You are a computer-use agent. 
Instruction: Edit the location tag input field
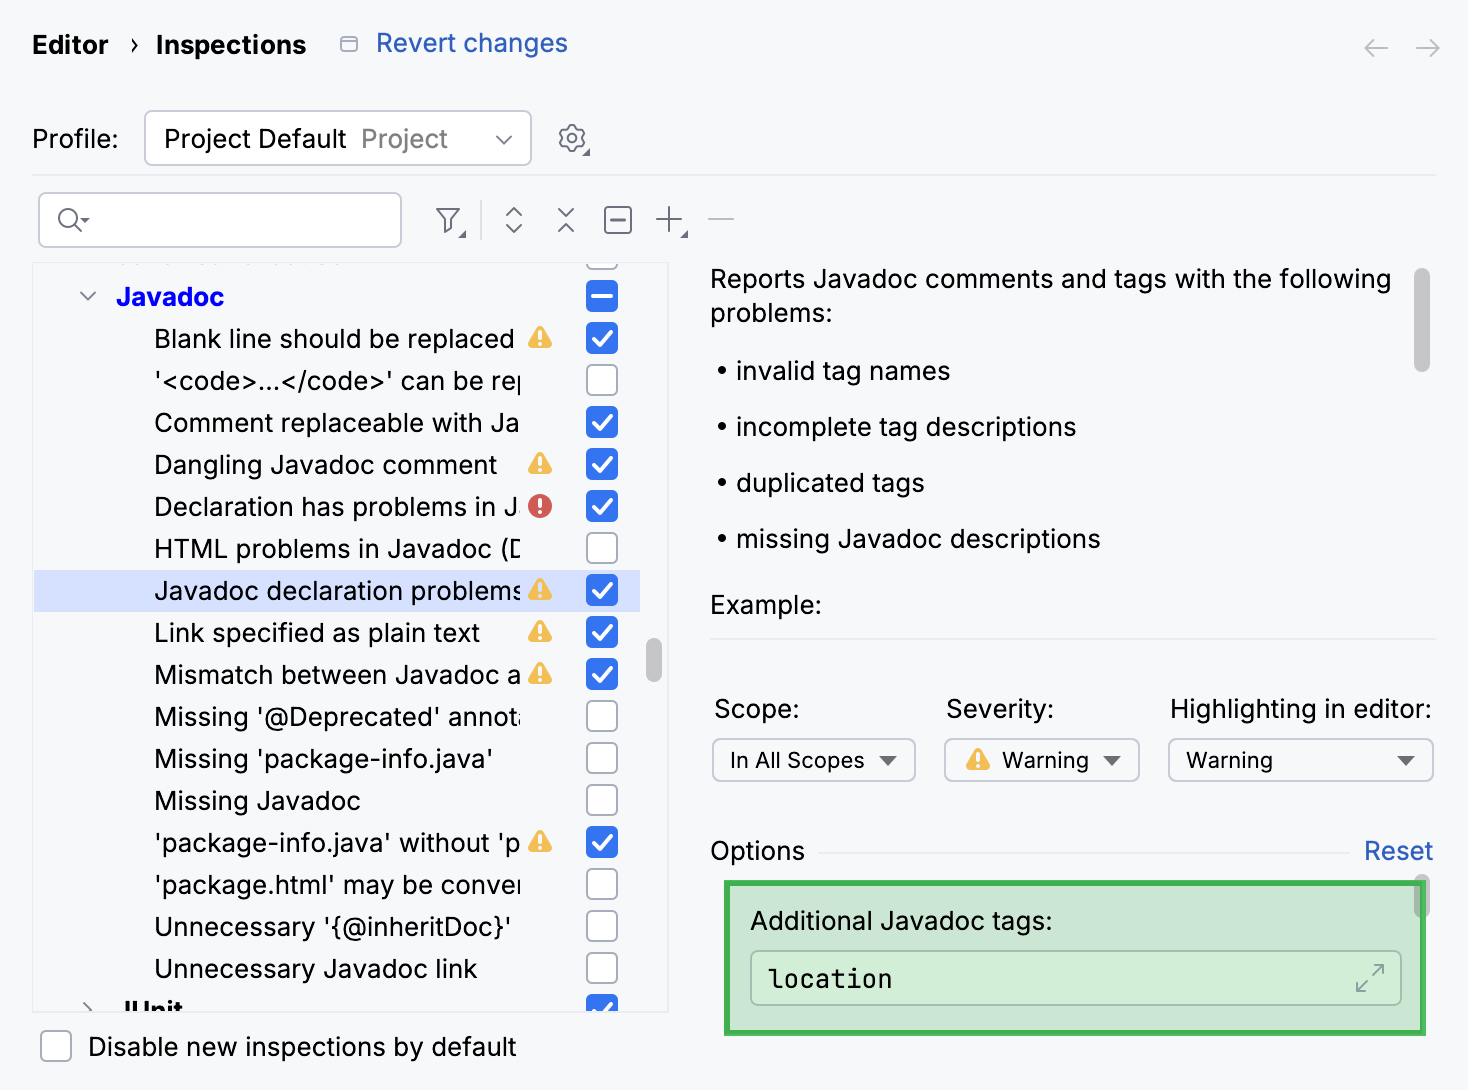(1000, 979)
